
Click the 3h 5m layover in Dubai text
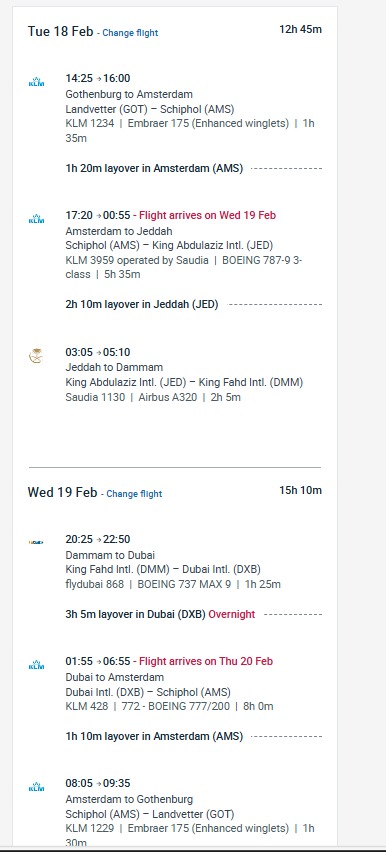[136, 615]
